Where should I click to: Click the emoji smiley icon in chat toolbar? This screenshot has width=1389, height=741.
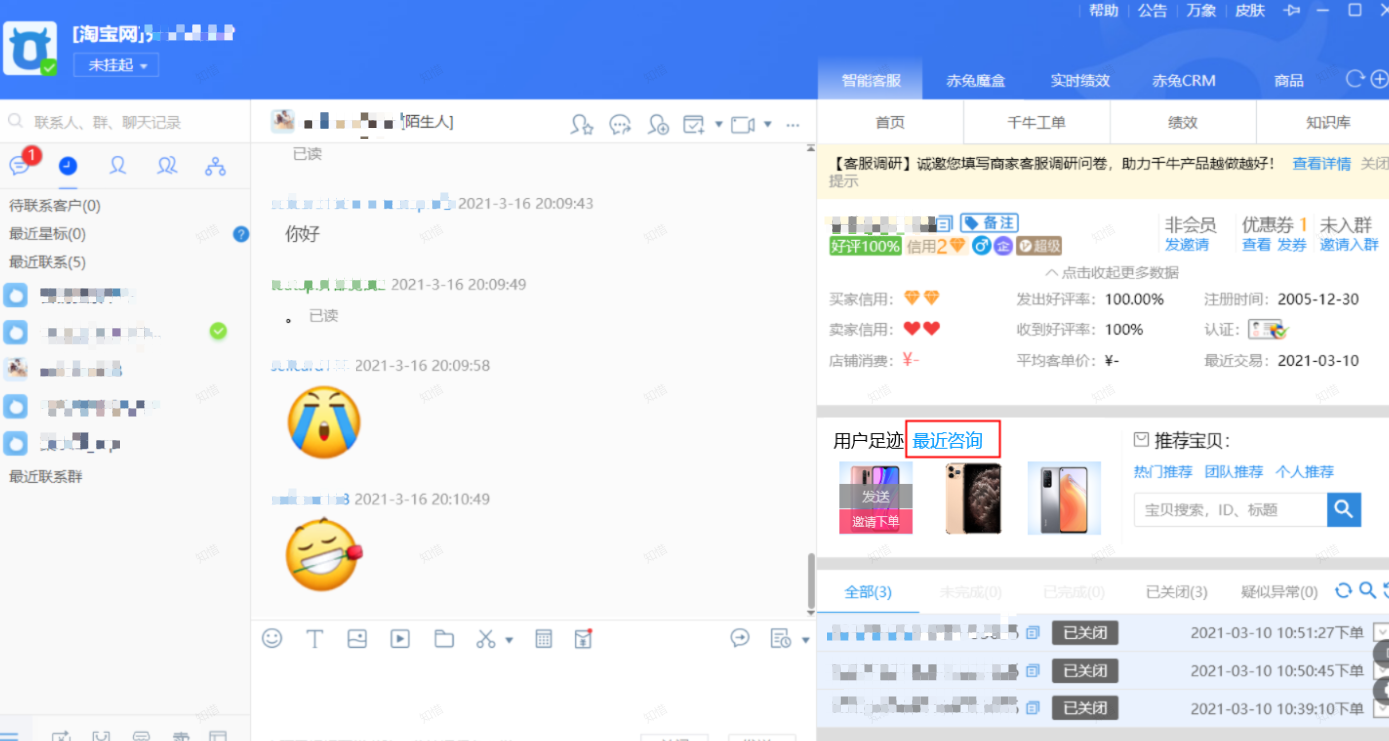tap(272, 639)
